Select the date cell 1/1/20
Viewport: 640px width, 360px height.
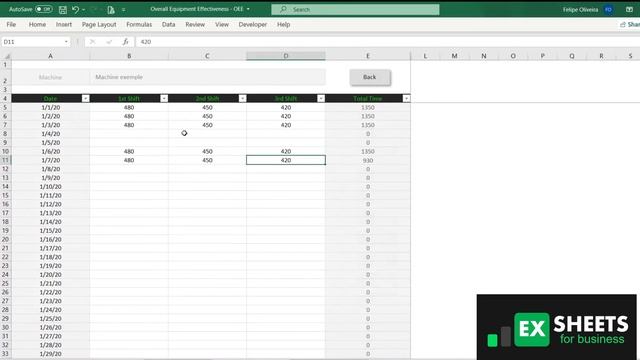[x=51, y=107]
